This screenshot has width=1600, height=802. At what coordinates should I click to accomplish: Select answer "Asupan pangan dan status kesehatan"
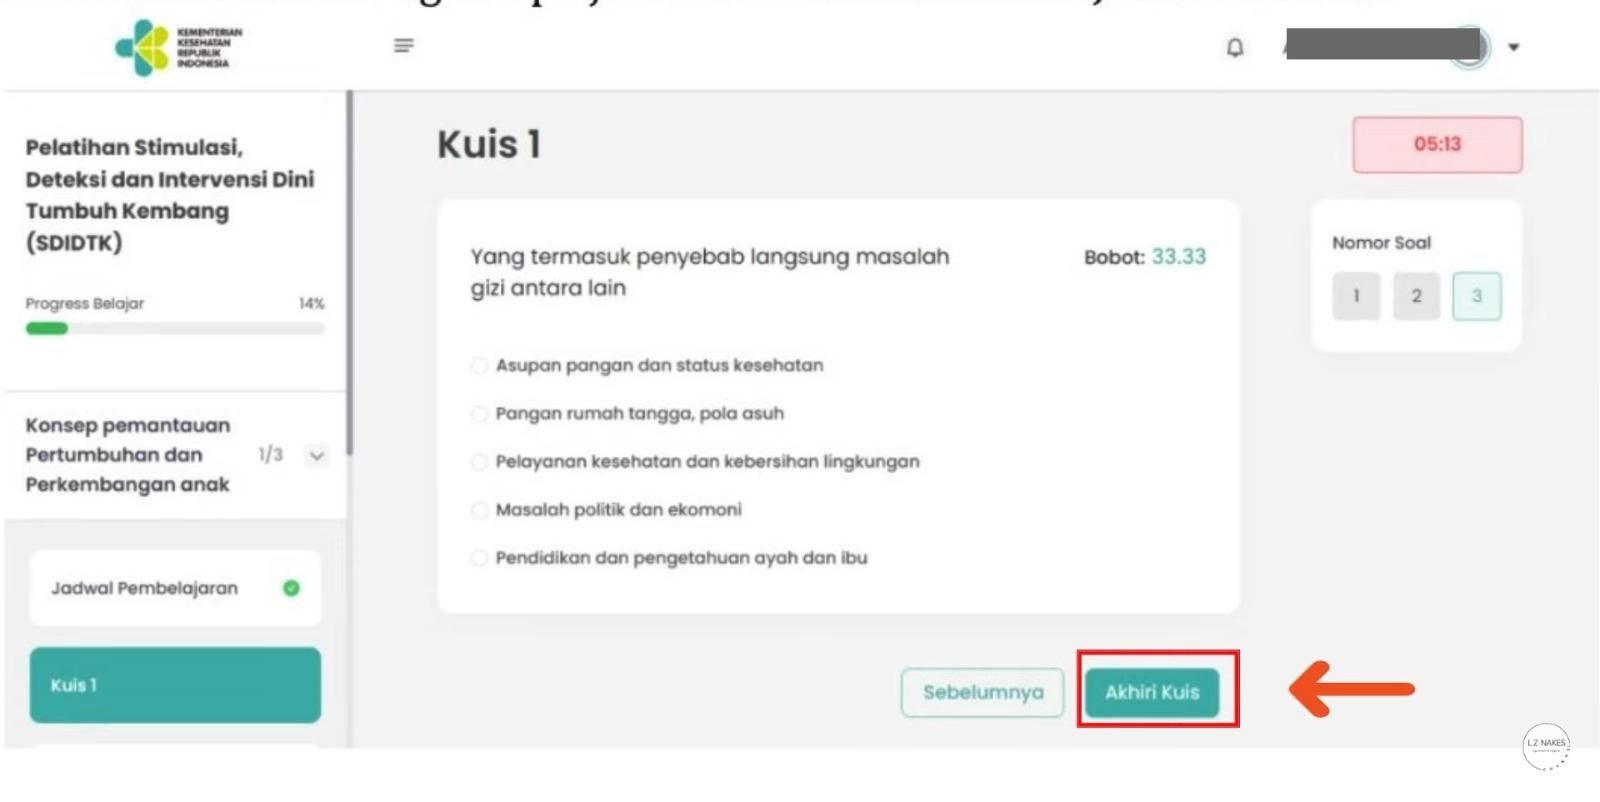coord(480,366)
